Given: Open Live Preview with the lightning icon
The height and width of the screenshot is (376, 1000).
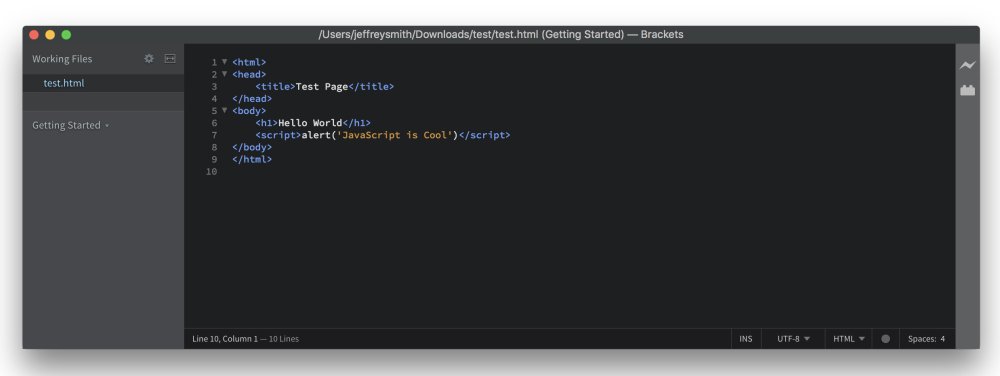Looking at the screenshot, I should click(967, 65).
